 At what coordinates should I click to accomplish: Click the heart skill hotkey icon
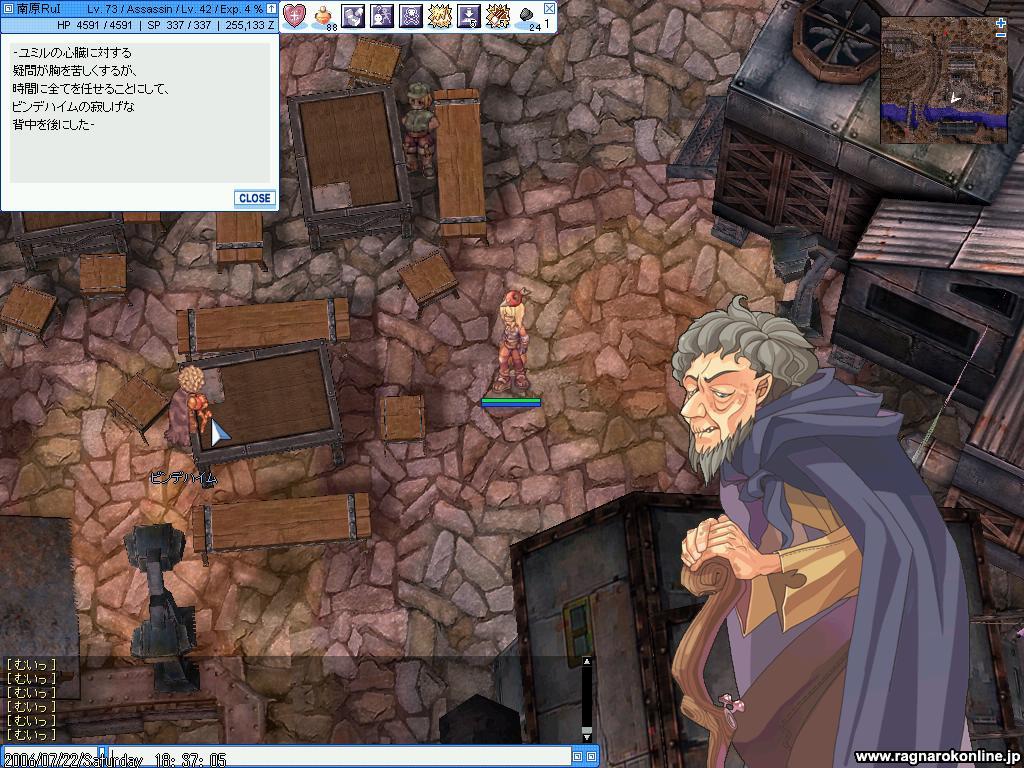pyautogui.click(x=295, y=16)
